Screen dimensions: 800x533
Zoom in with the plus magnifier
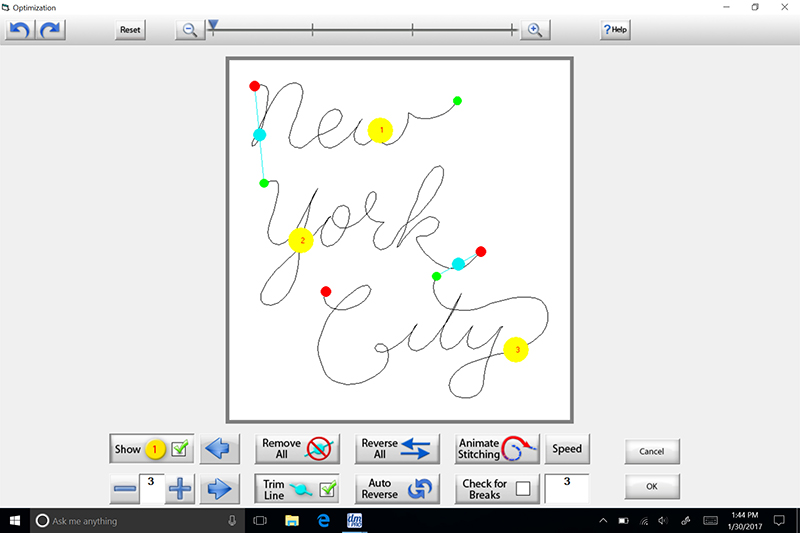pos(534,29)
